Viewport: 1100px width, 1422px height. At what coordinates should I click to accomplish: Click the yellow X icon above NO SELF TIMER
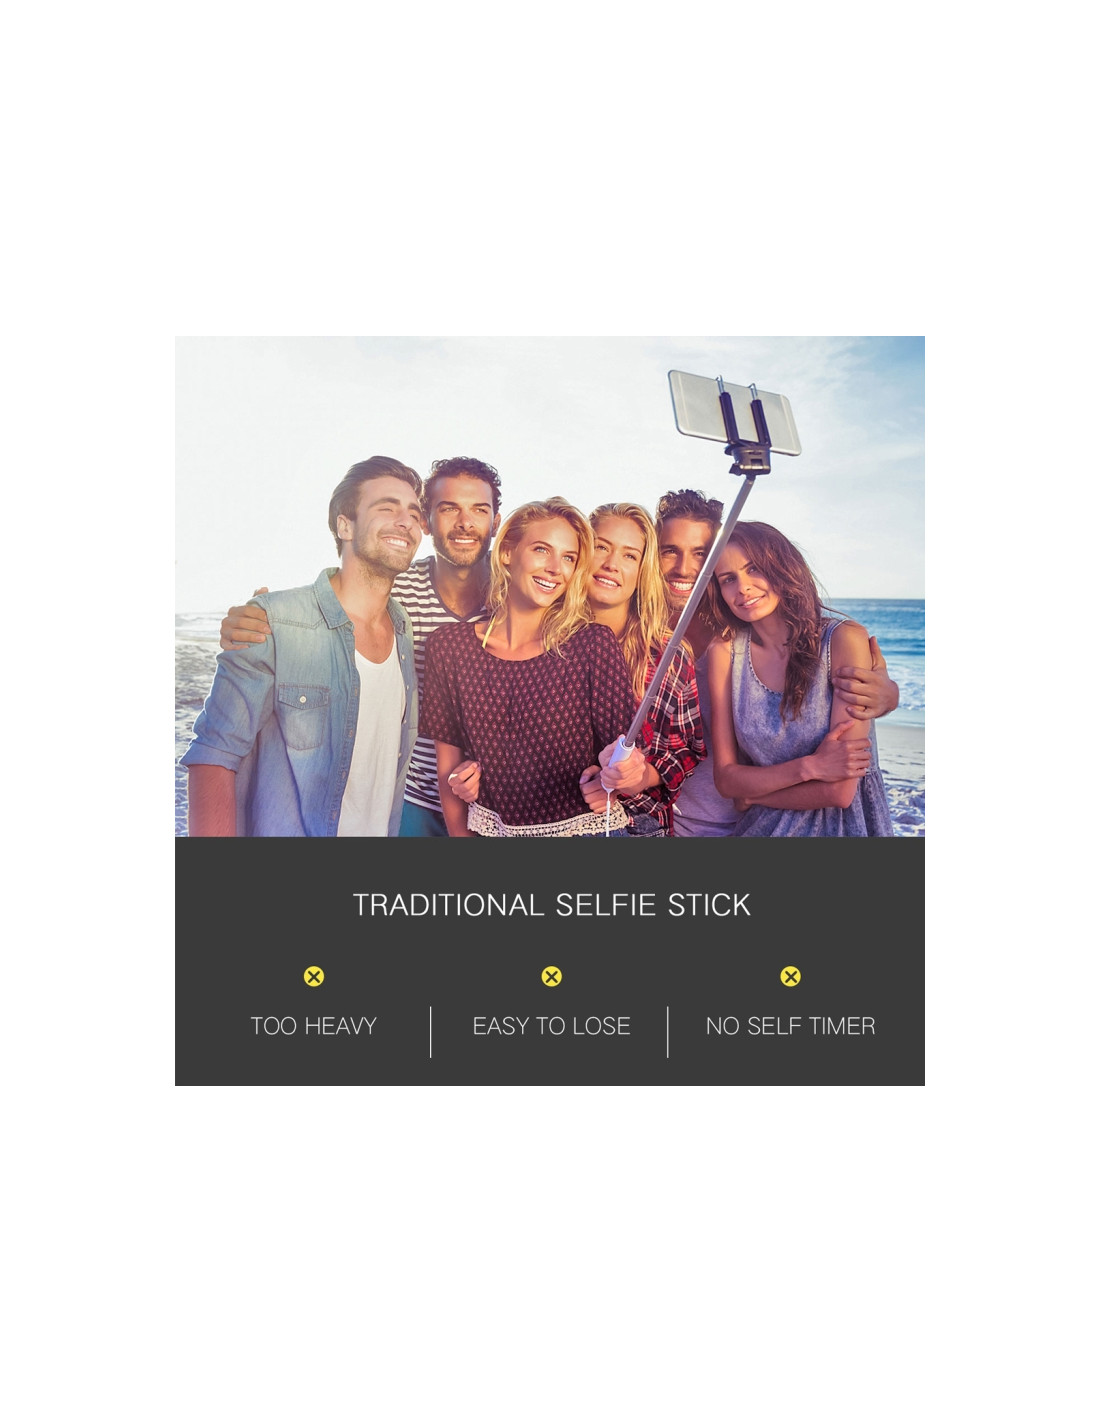[x=790, y=976]
